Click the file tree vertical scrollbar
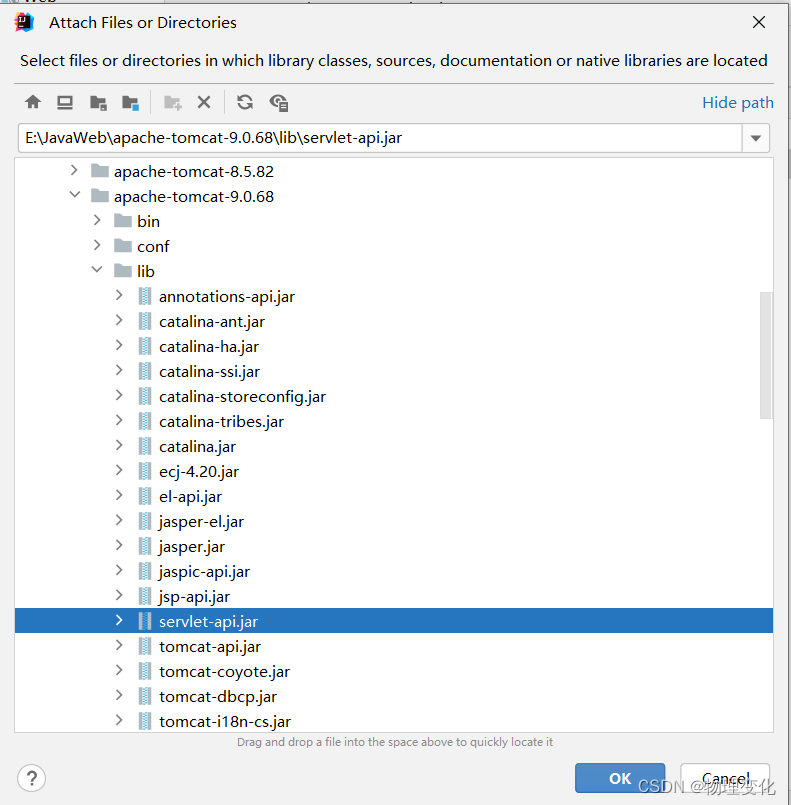 tap(766, 355)
